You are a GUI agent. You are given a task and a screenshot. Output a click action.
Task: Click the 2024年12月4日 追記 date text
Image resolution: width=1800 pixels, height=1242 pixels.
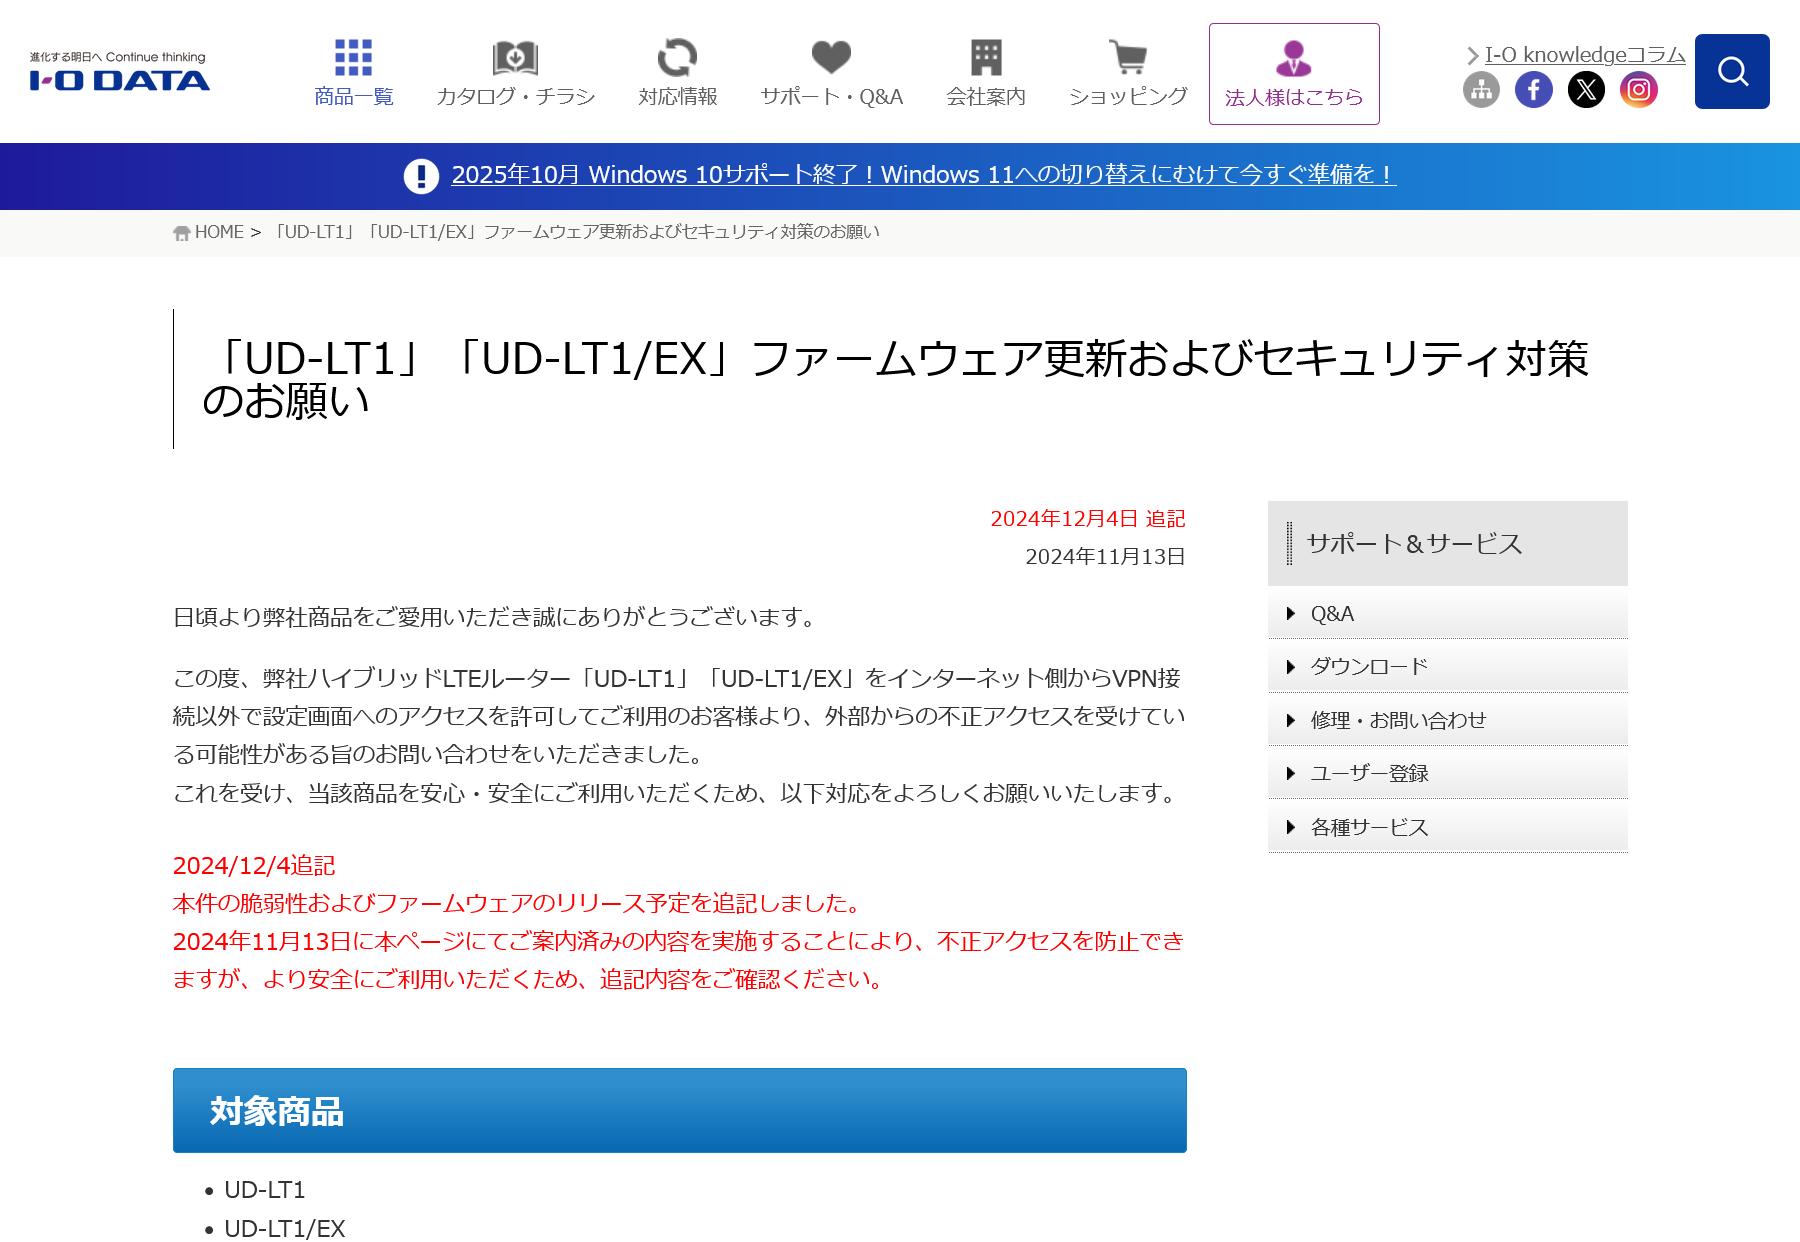[1087, 519]
